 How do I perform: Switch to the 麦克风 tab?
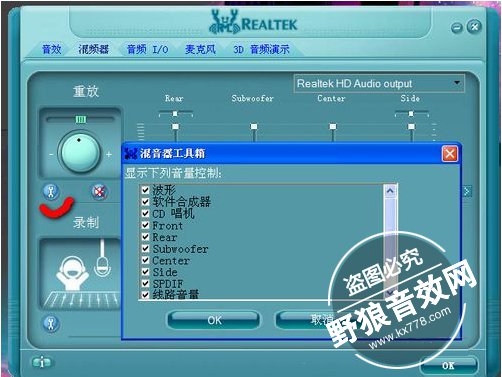pyautogui.click(x=200, y=49)
